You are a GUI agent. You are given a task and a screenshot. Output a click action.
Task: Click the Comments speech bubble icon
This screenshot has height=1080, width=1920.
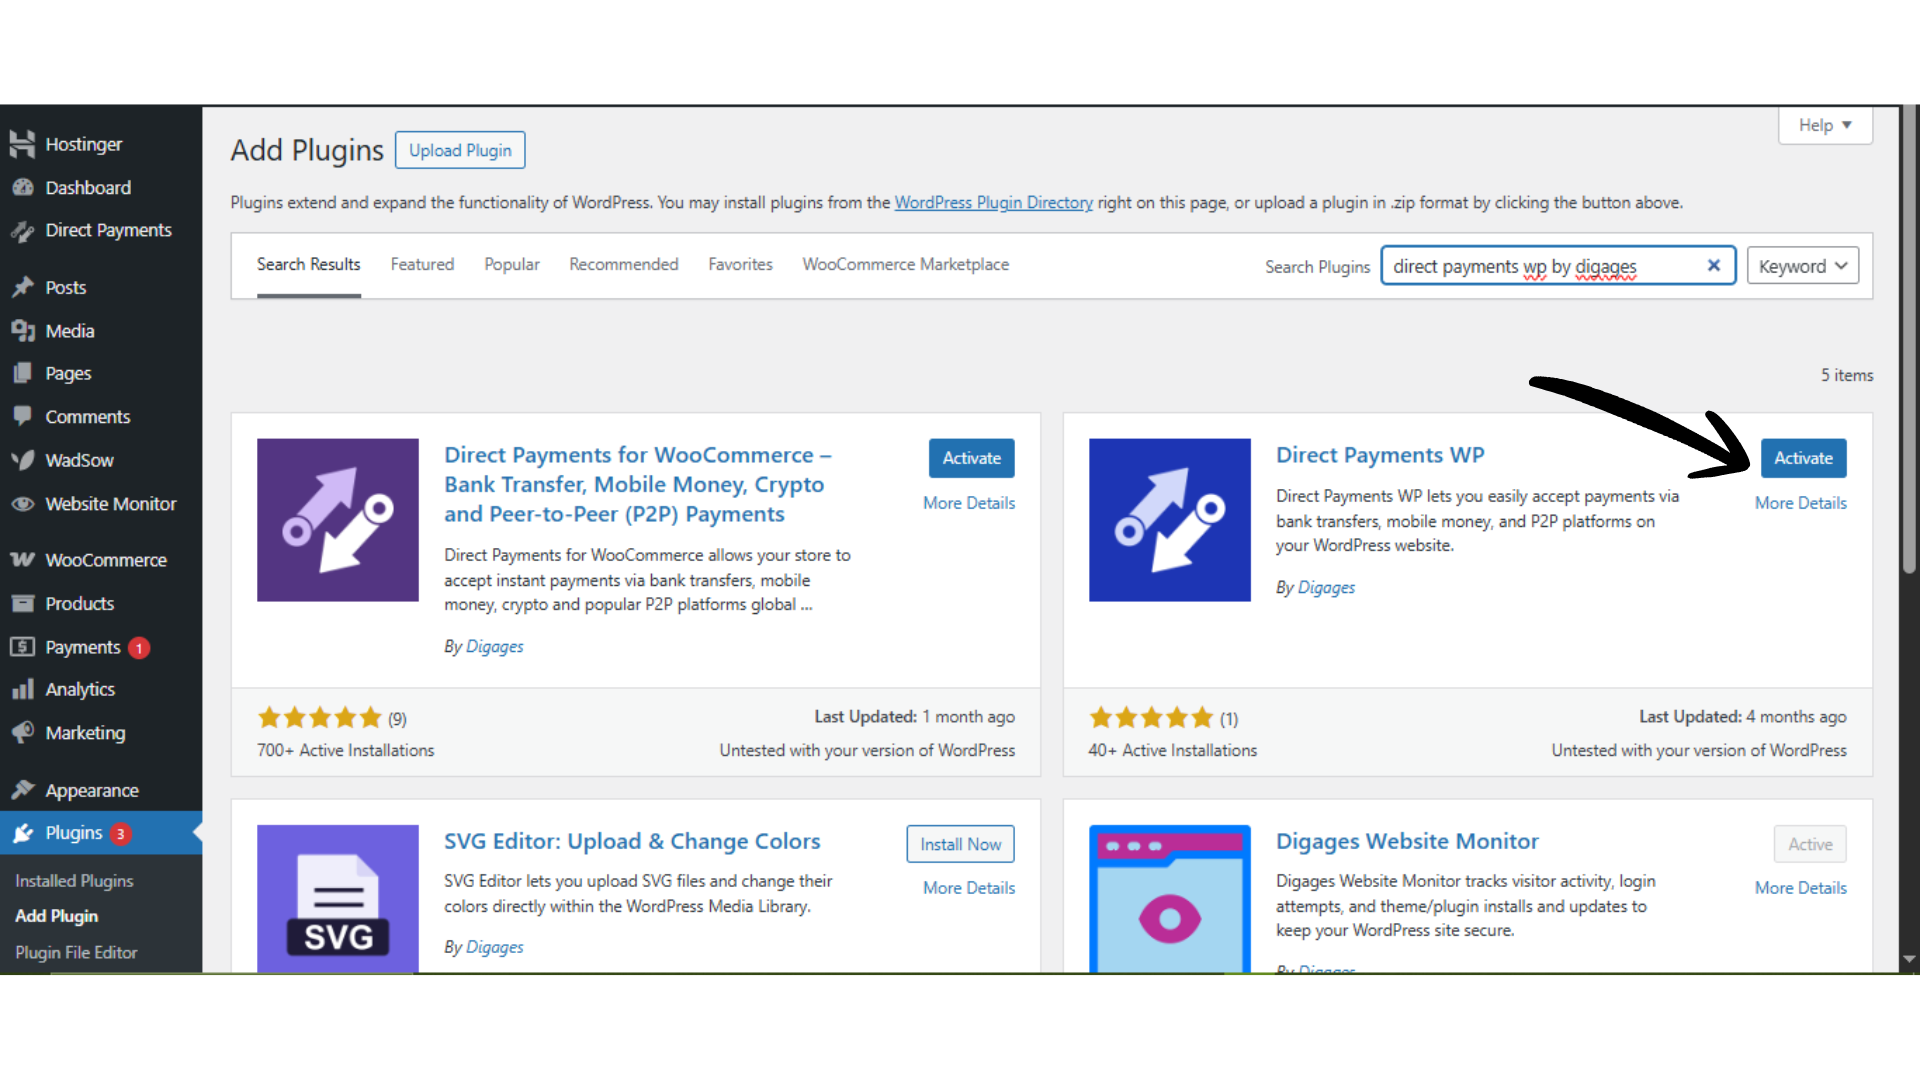click(x=22, y=416)
